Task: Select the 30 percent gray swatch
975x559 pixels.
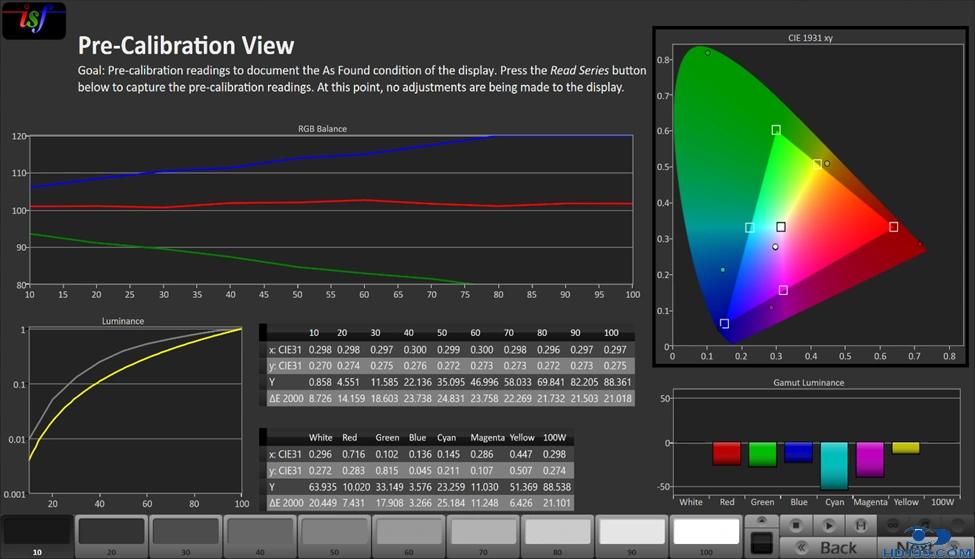Action: click(x=185, y=534)
